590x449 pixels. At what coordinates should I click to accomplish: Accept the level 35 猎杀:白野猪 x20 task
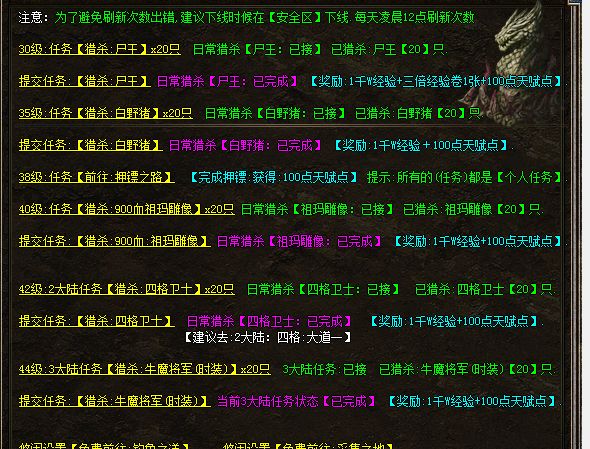click(x=106, y=113)
